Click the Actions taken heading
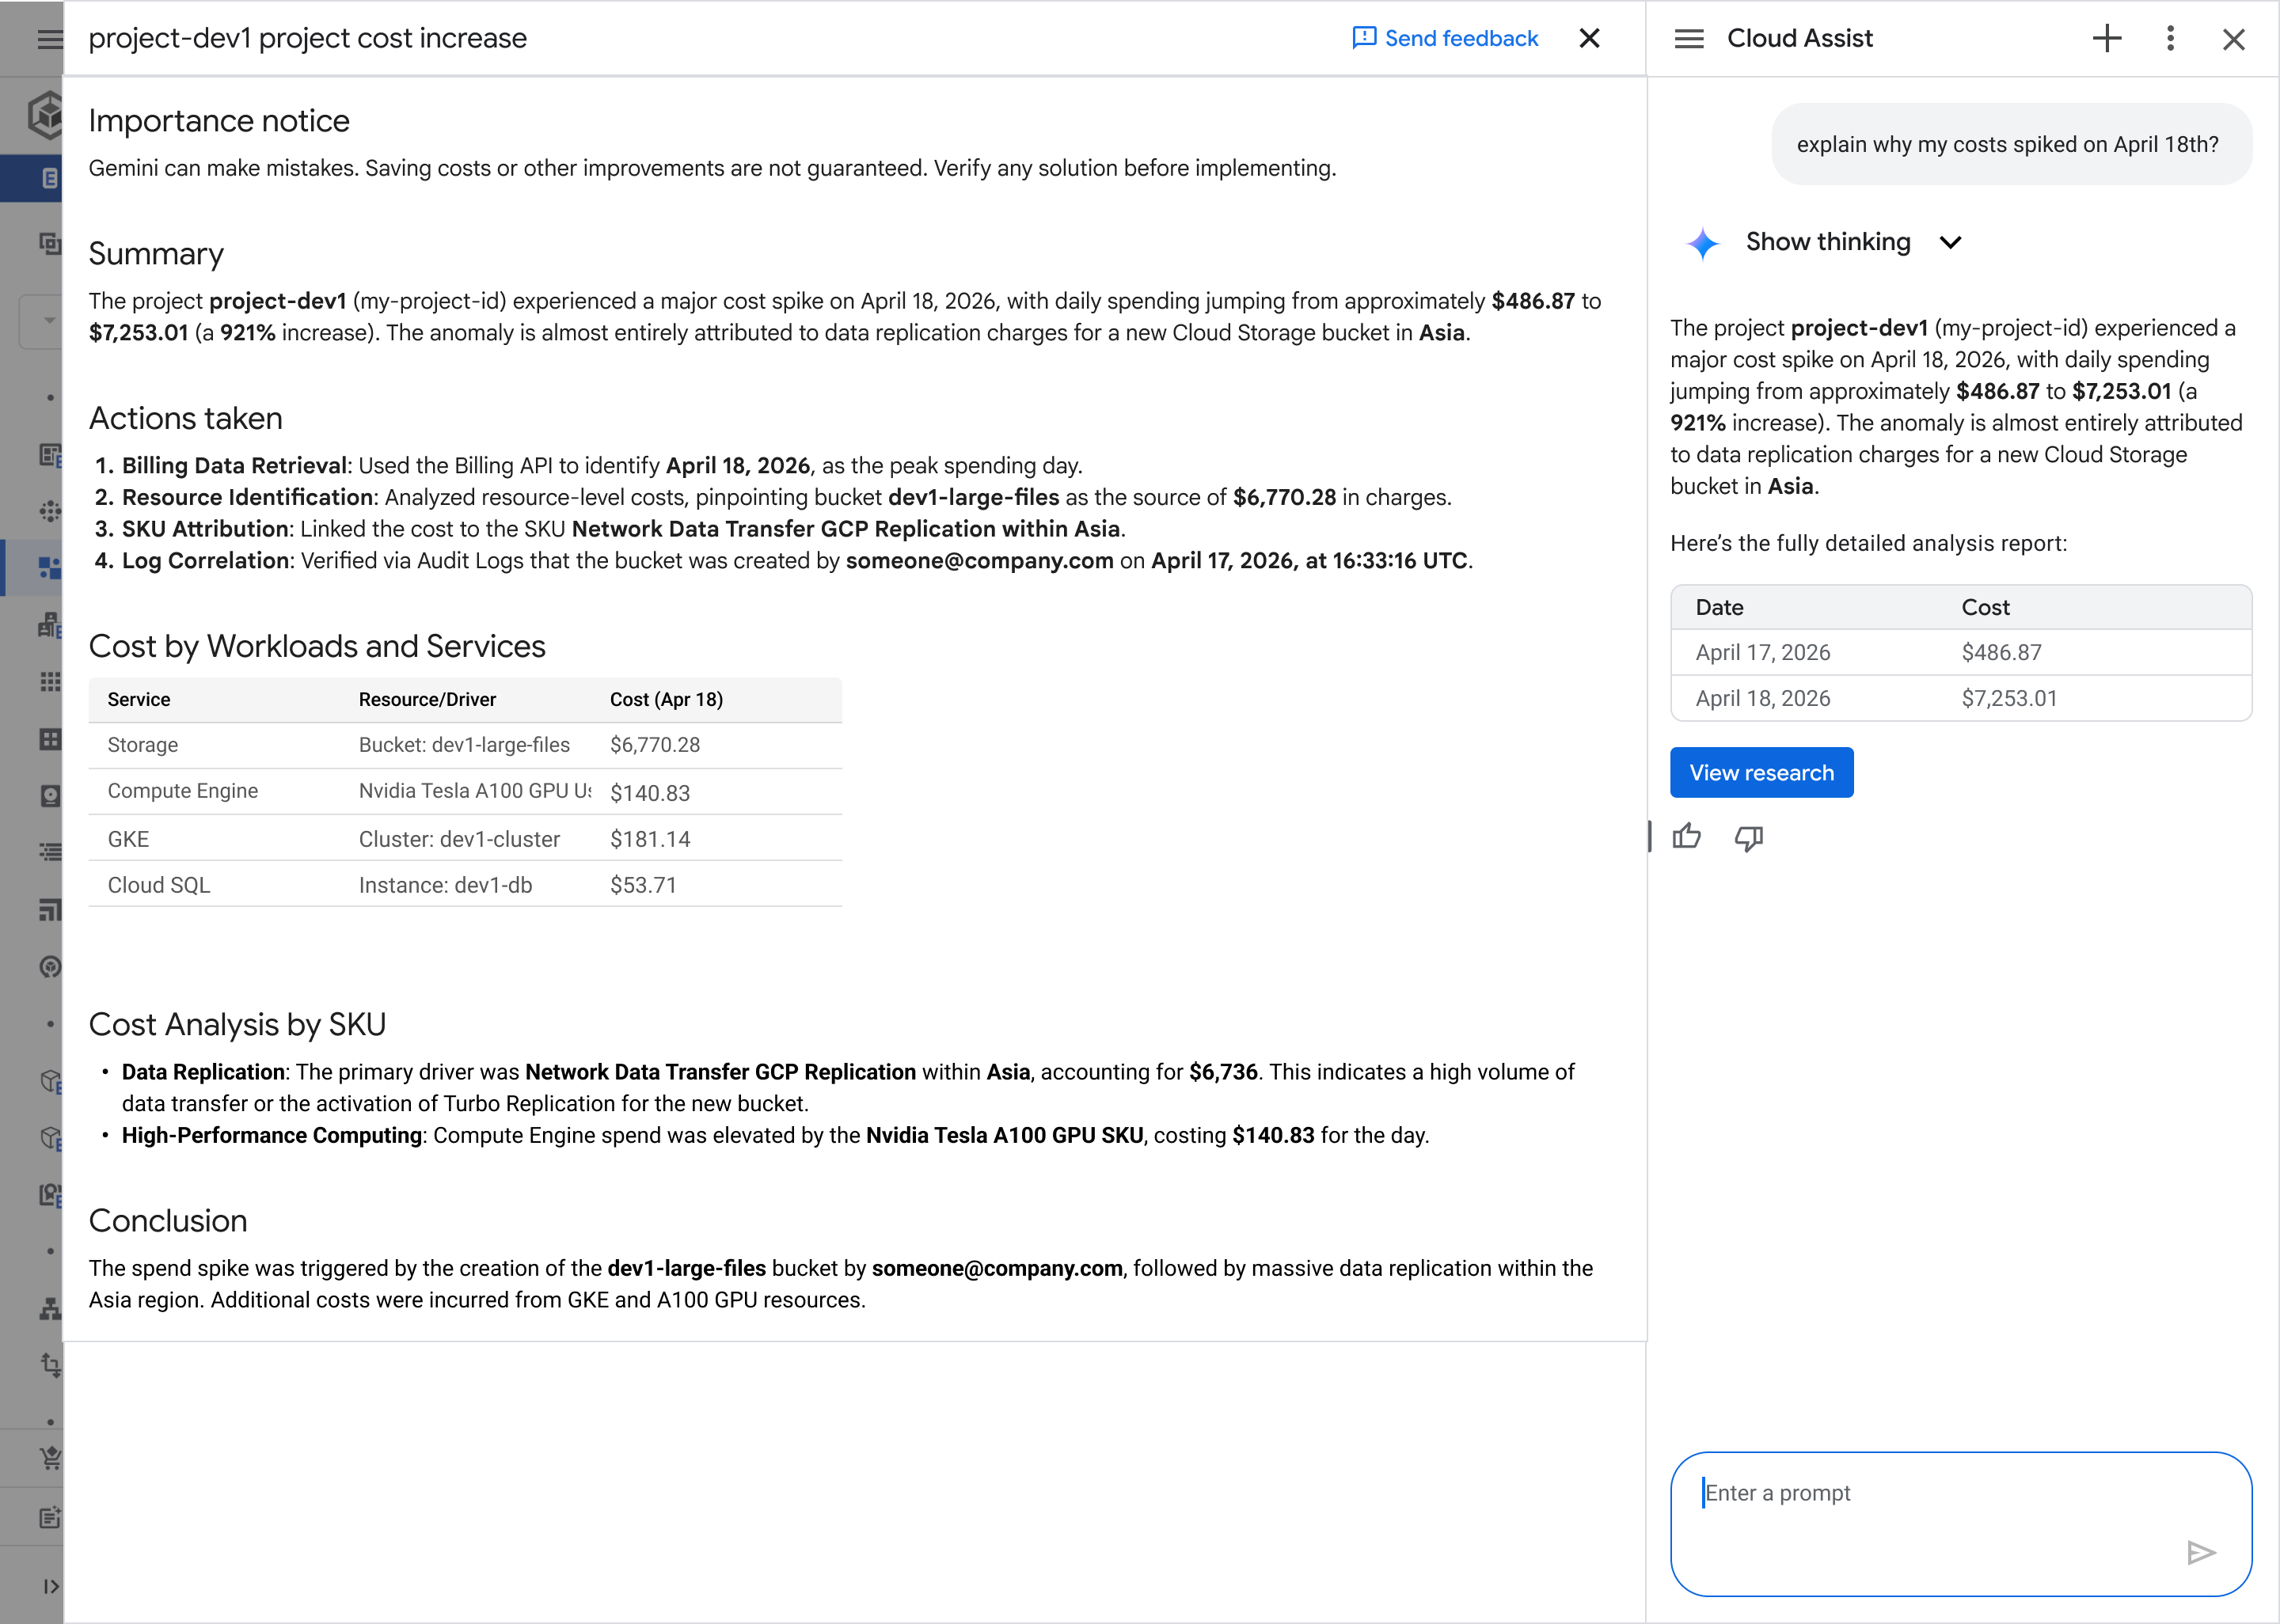The width and height of the screenshot is (2280, 1624). click(x=185, y=418)
